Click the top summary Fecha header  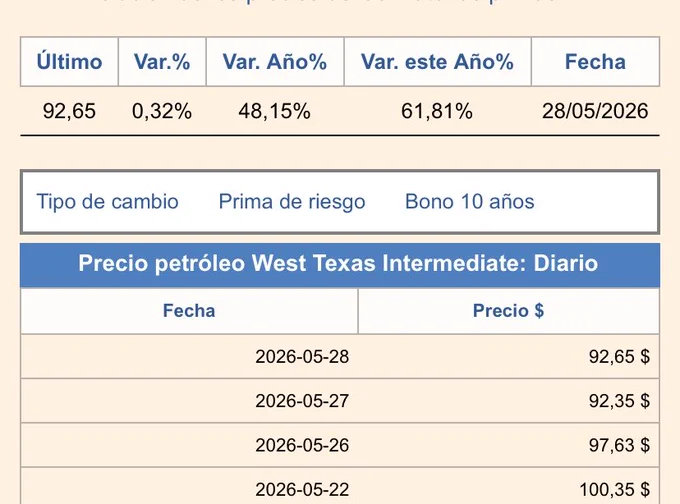pos(595,62)
